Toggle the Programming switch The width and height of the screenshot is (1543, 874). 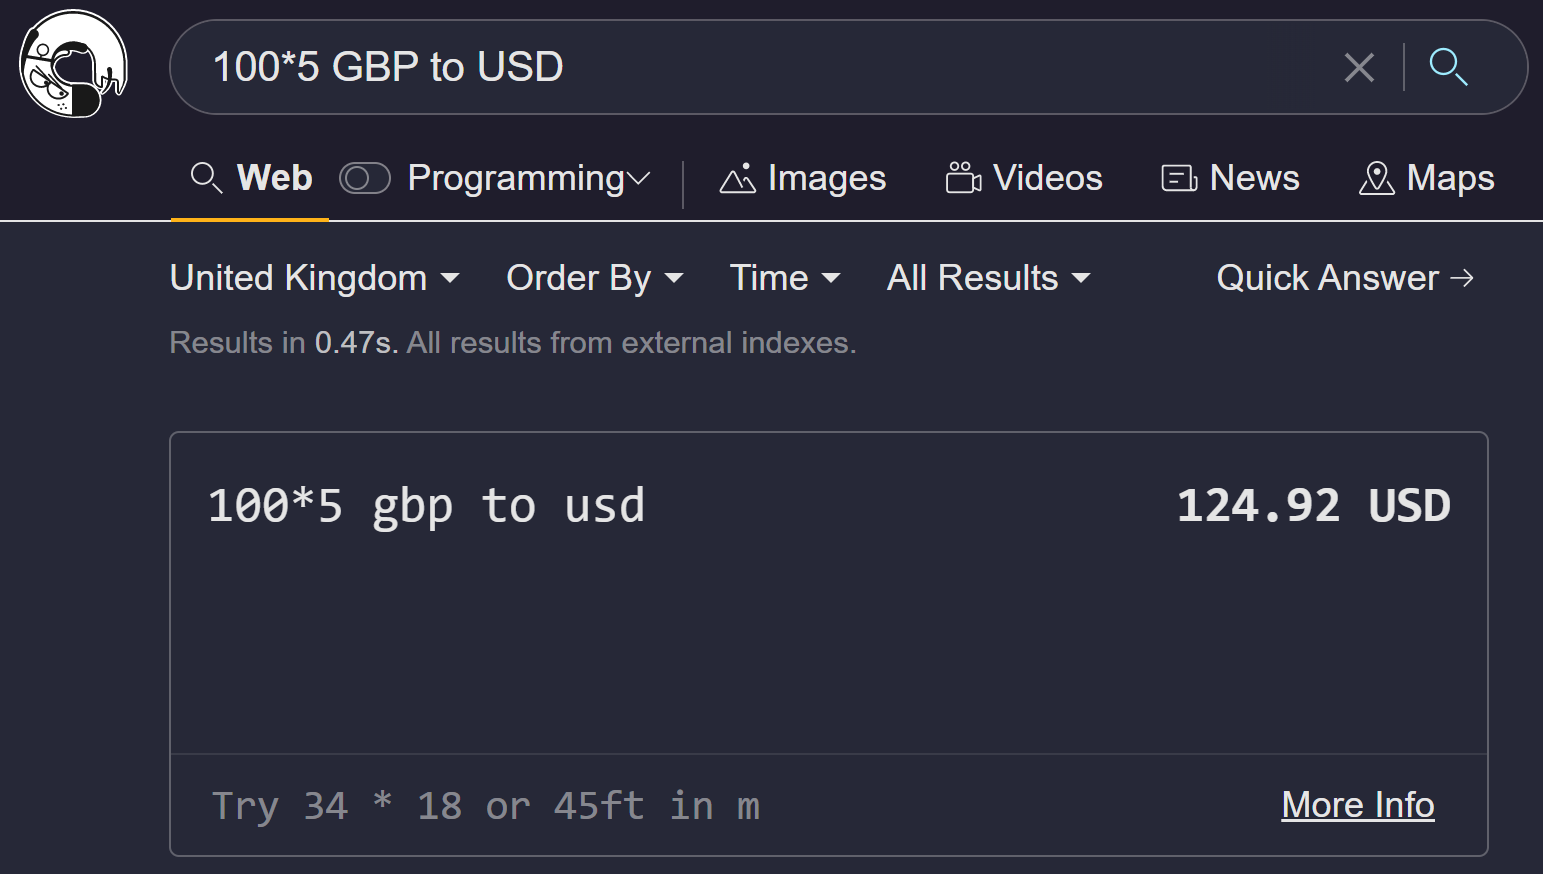[x=364, y=178]
